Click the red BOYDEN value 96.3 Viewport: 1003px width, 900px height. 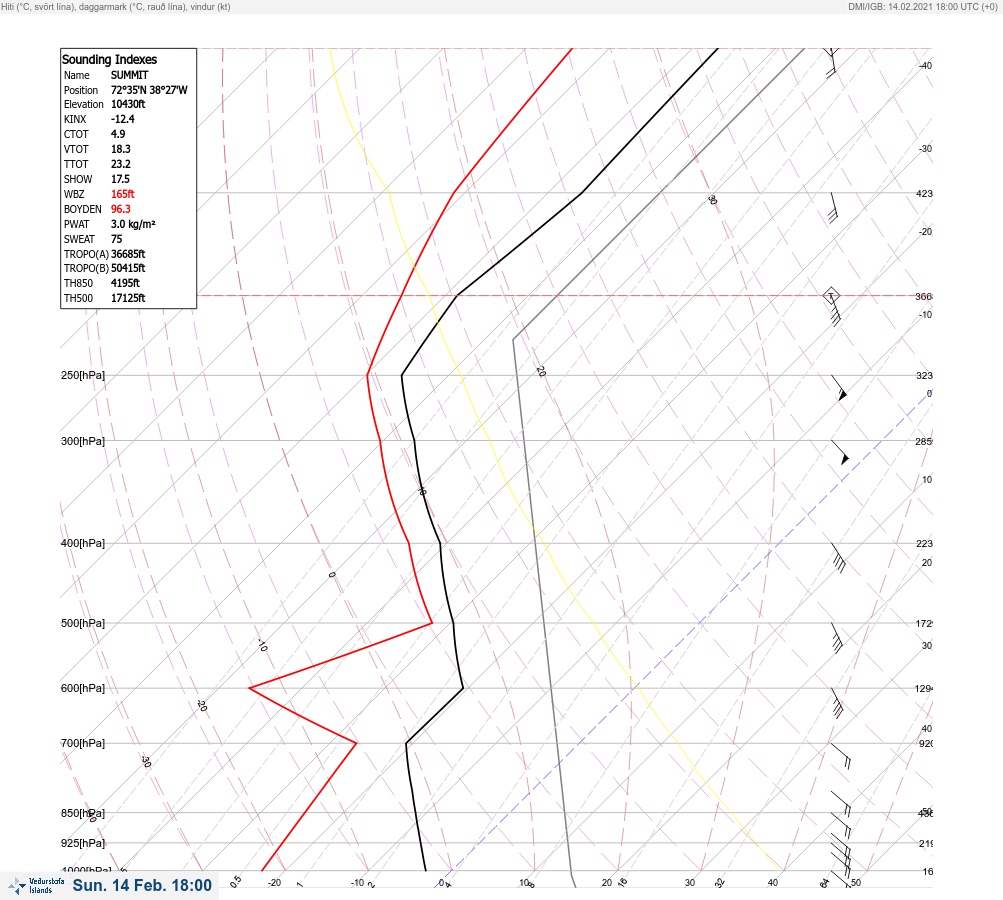tap(120, 209)
